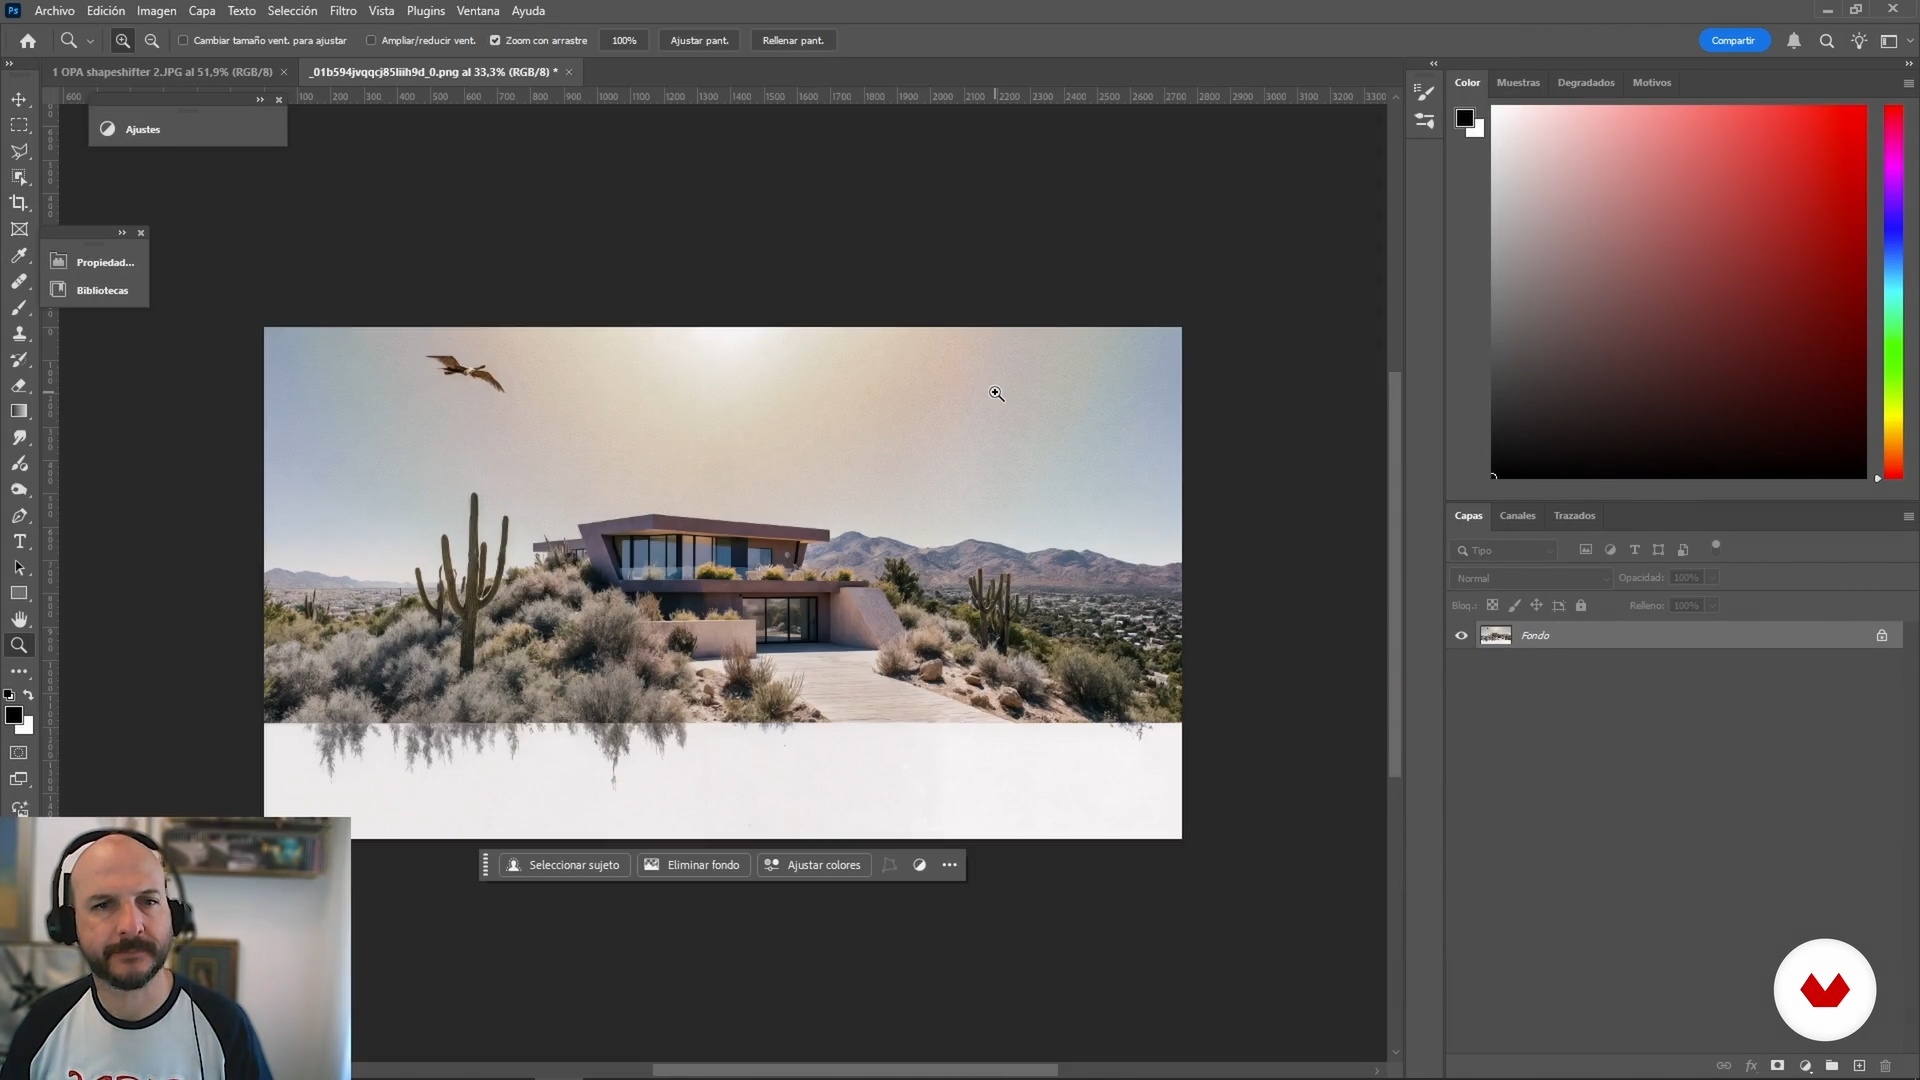Image resolution: width=1920 pixels, height=1080 pixels.
Task: Select the Horizontal Type tool
Action: pyautogui.click(x=19, y=542)
